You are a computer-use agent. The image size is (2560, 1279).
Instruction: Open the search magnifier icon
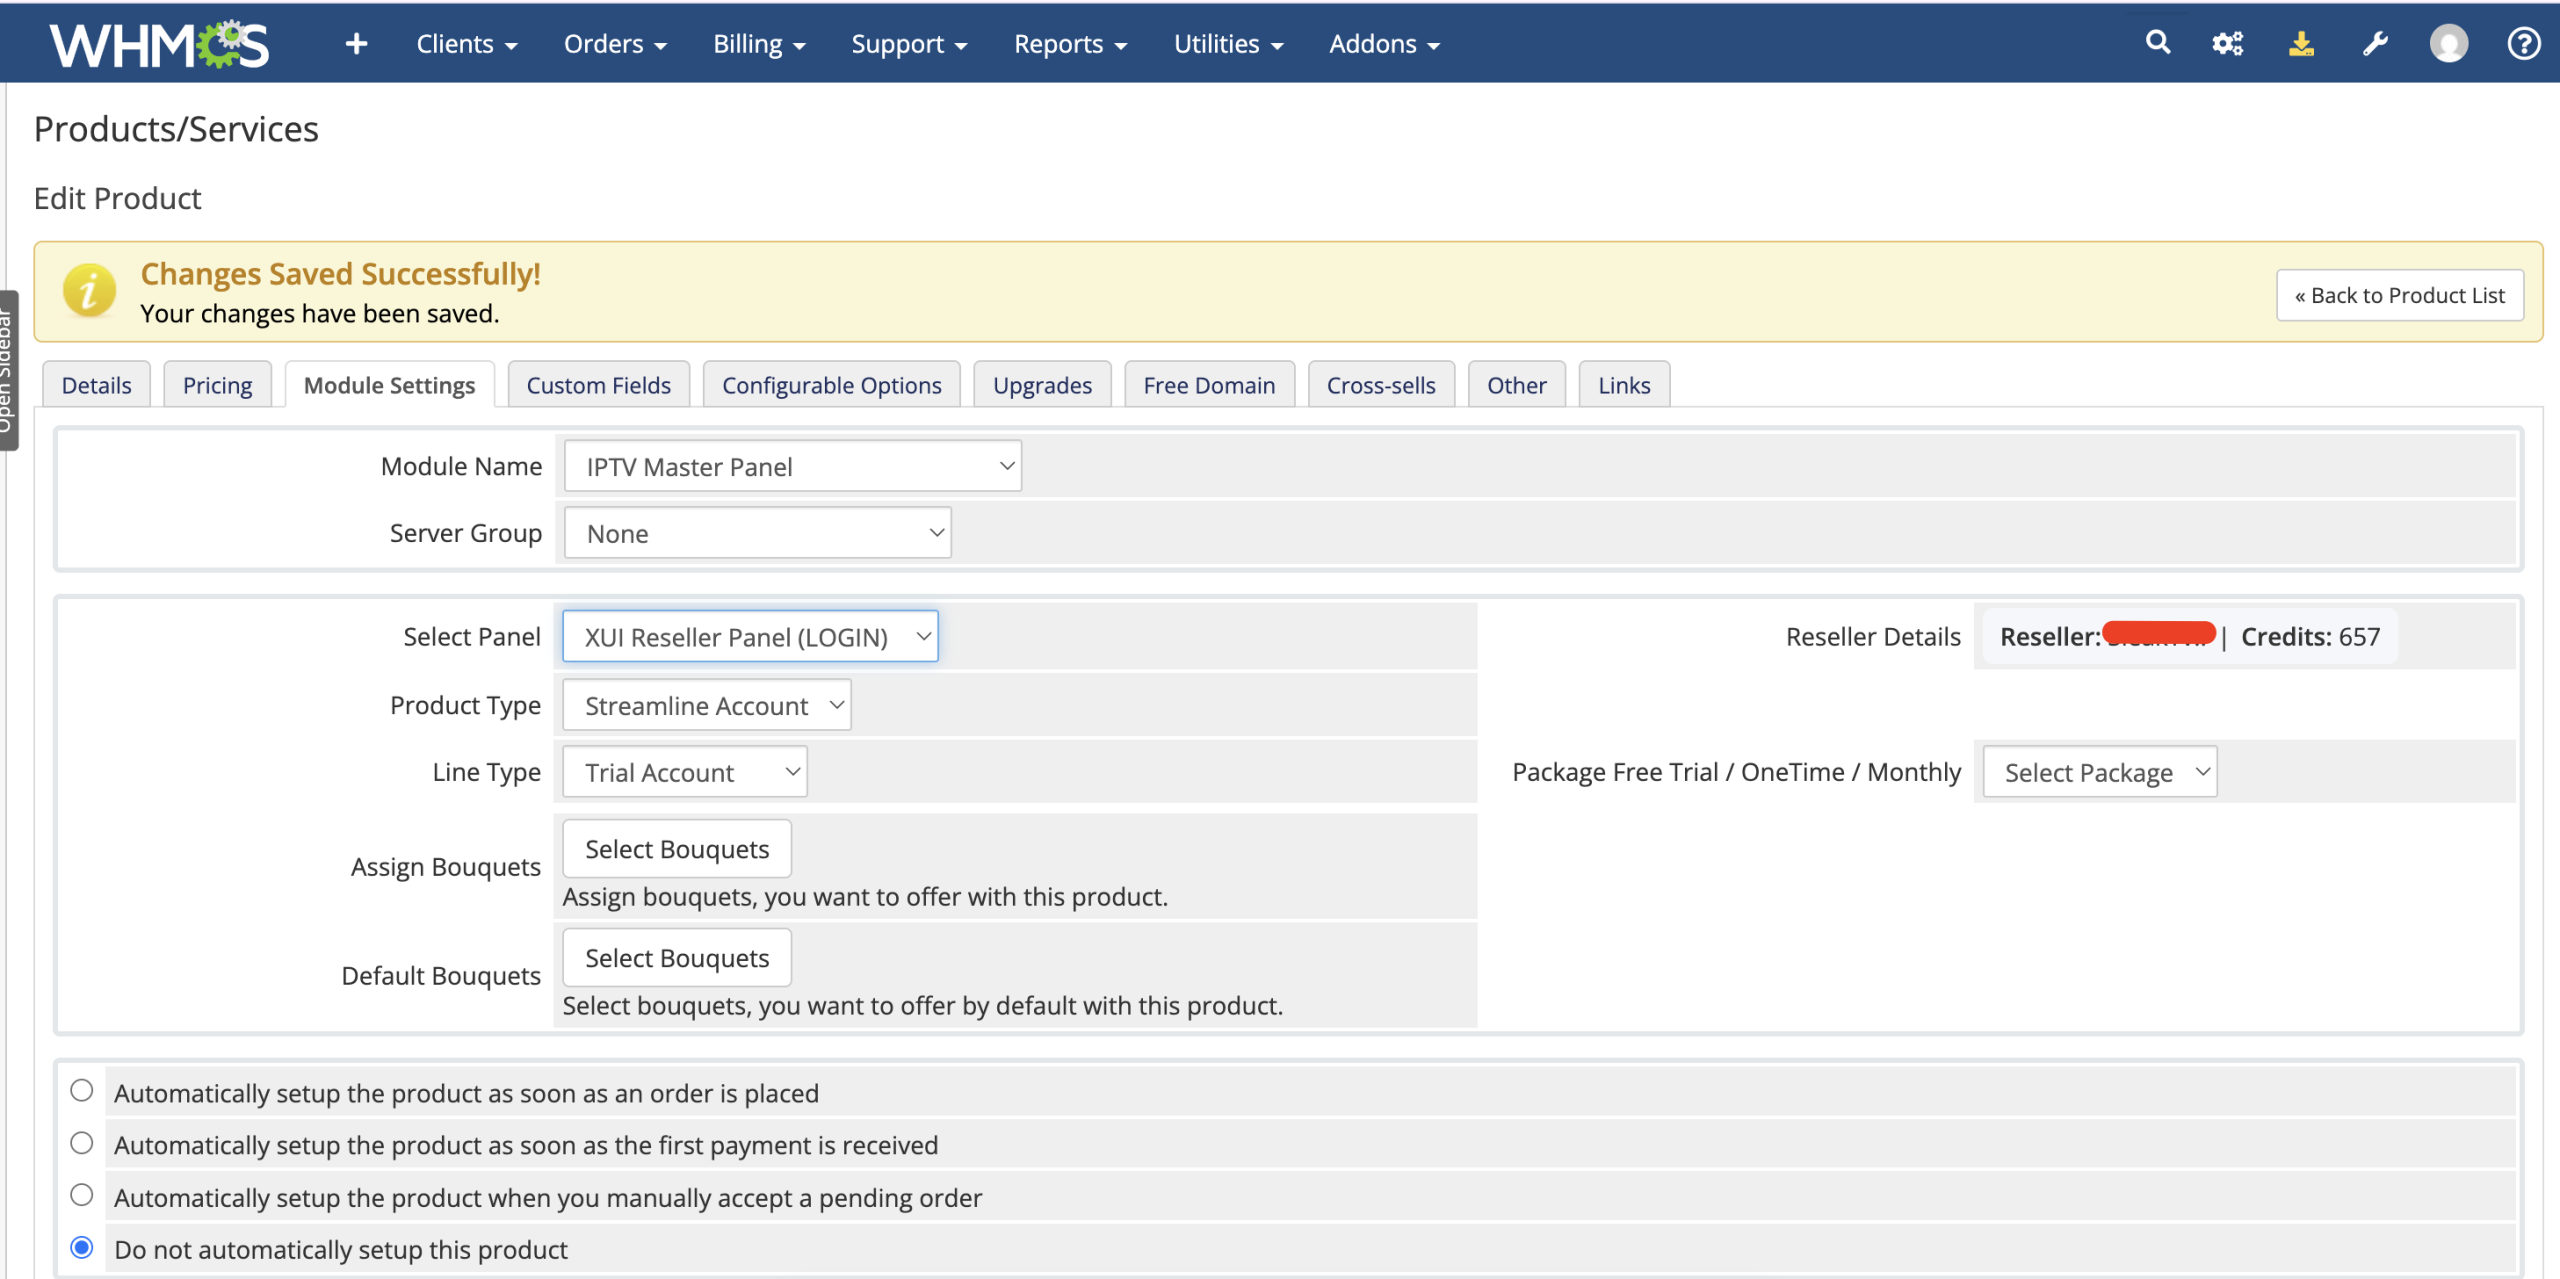(2158, 43)
